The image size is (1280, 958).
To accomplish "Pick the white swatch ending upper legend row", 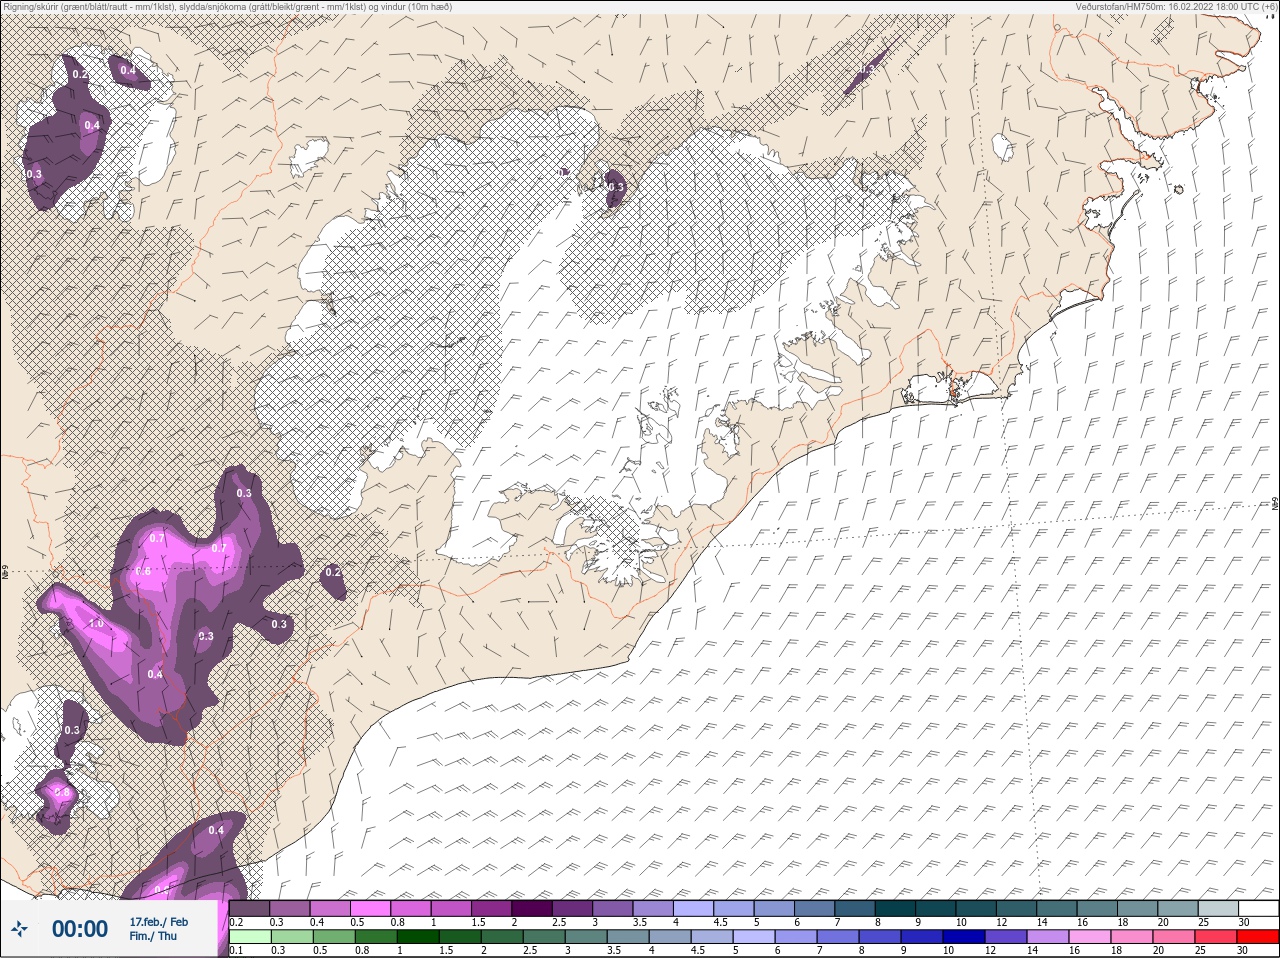I will tap(1258, 908).
